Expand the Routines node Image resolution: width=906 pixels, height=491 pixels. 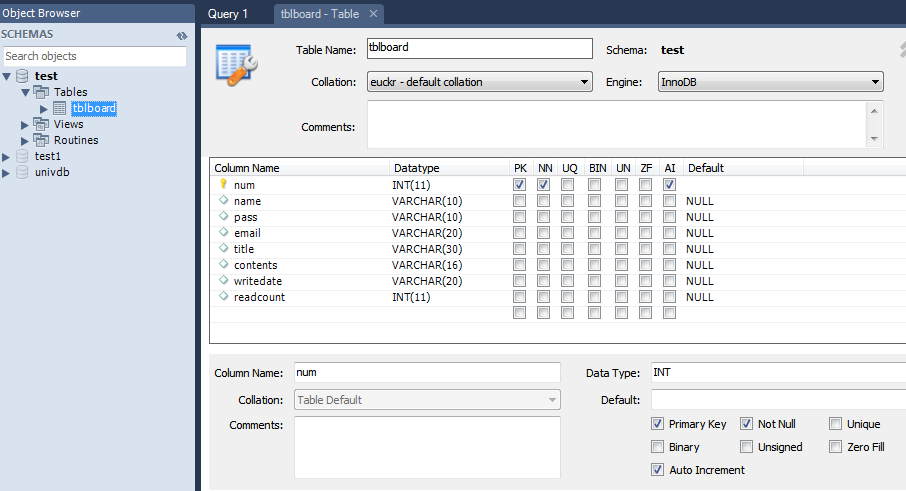pyautogui.click(x=24, y=141)
